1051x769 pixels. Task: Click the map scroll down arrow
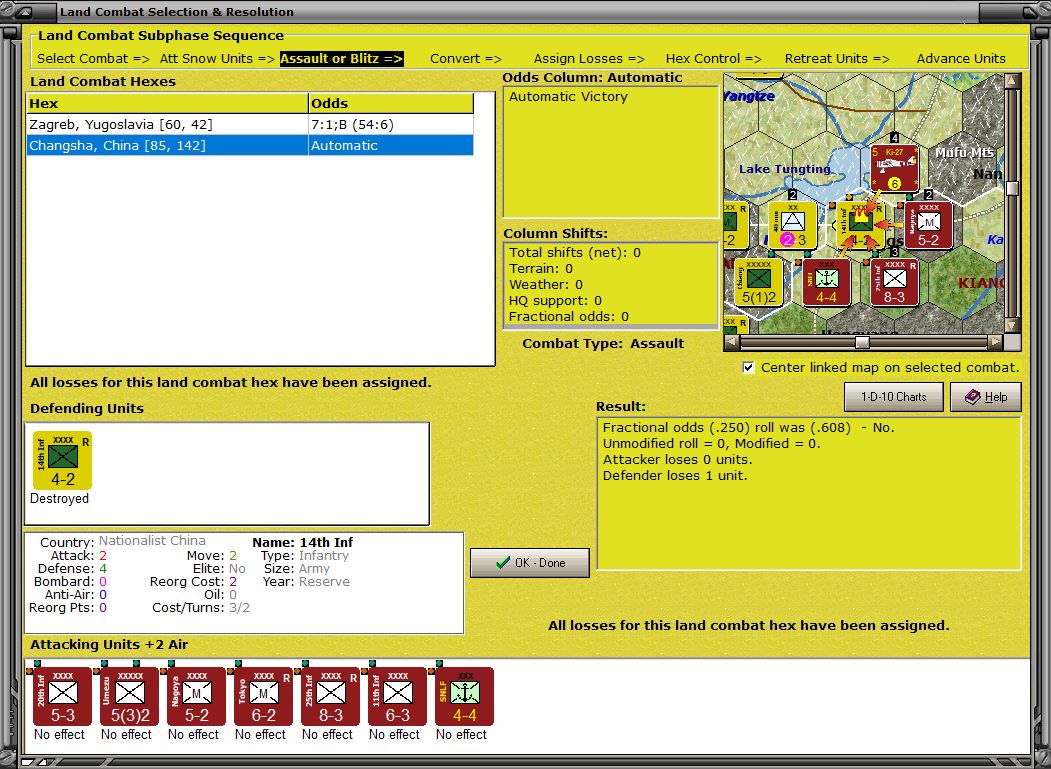(x=1013, y=325)
